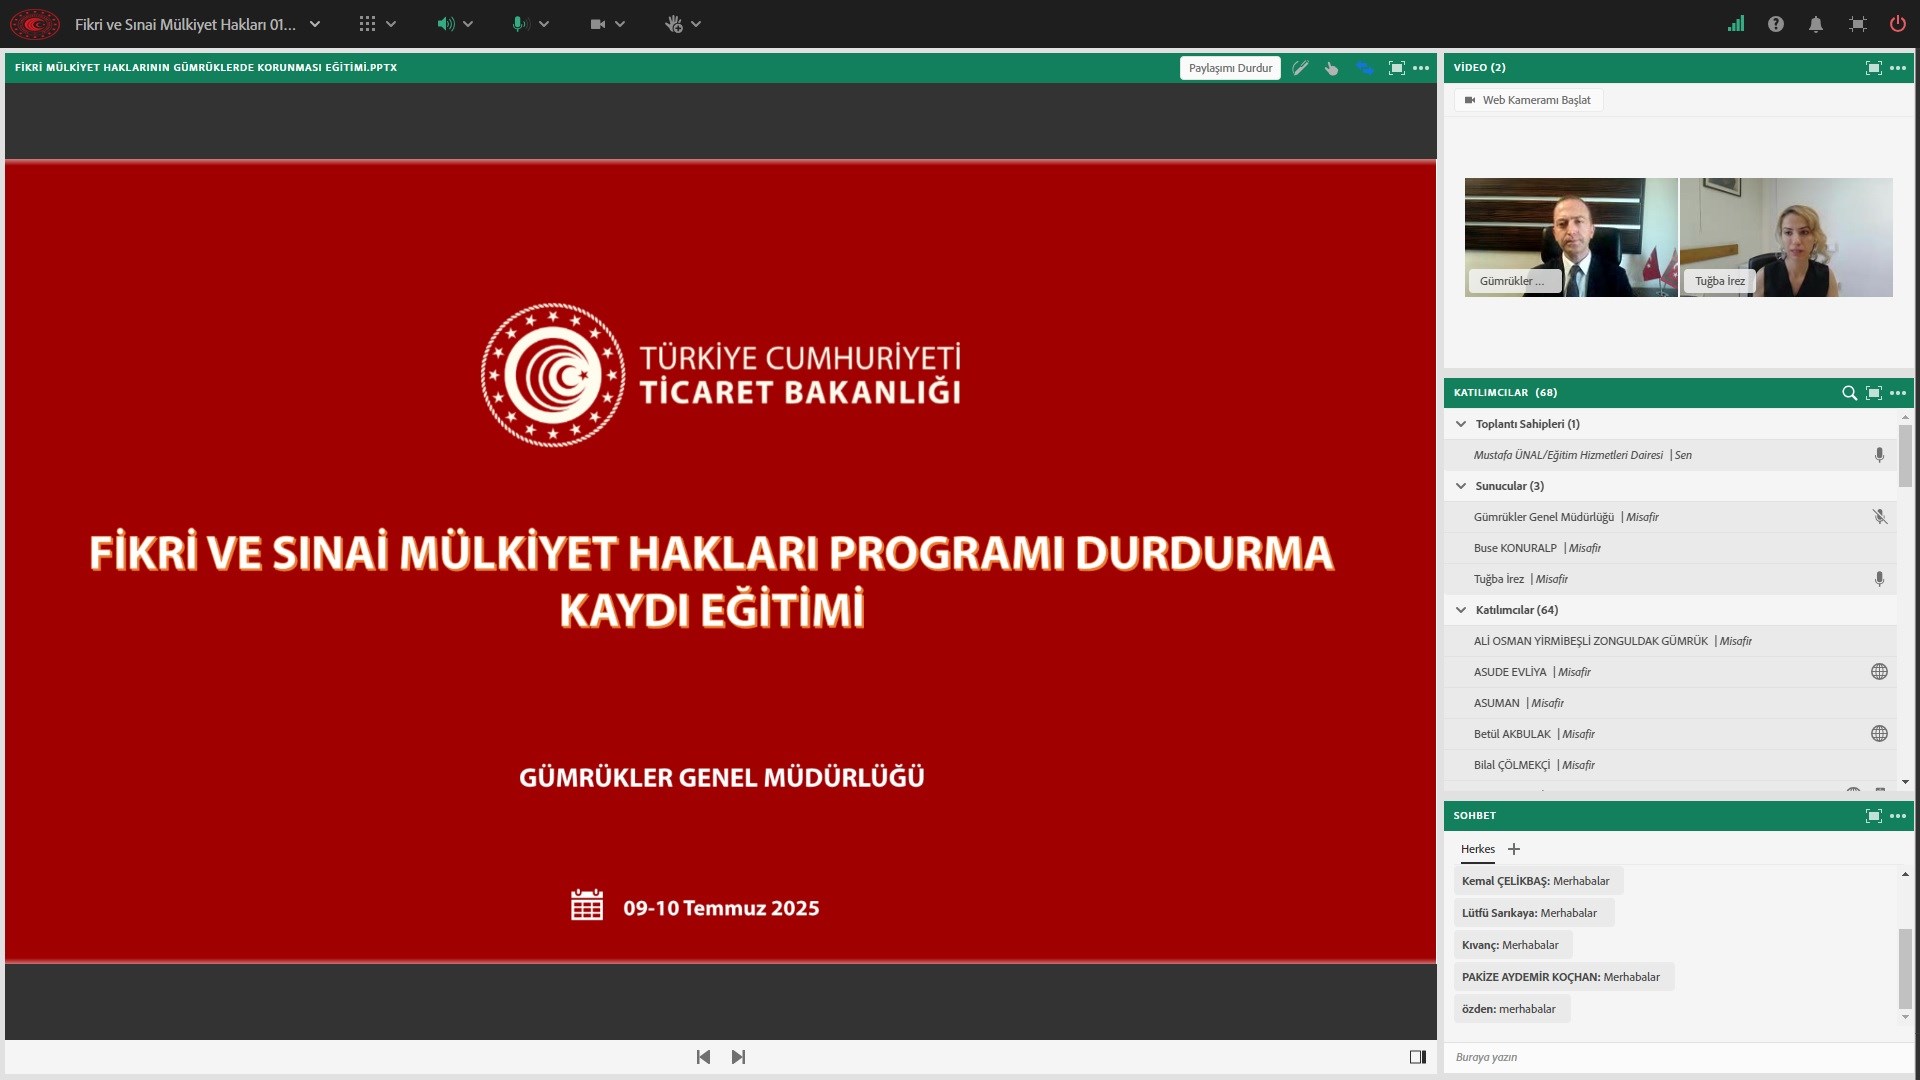Select Bilal ÇÖLMEKÇİ in participants list
1920x1080 pixels.
coord(1671,765)
